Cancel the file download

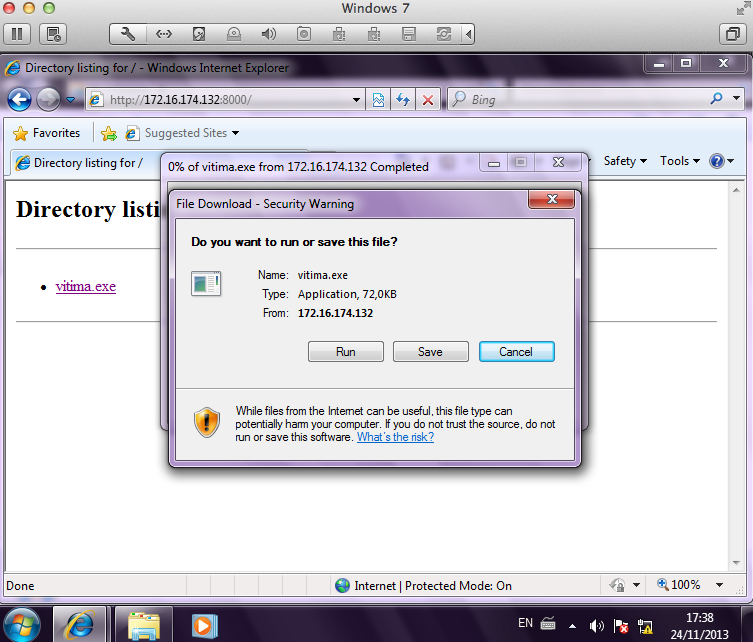516,352
